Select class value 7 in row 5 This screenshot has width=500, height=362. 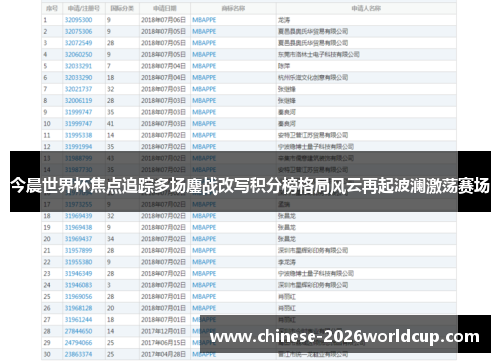click(109, 66)
